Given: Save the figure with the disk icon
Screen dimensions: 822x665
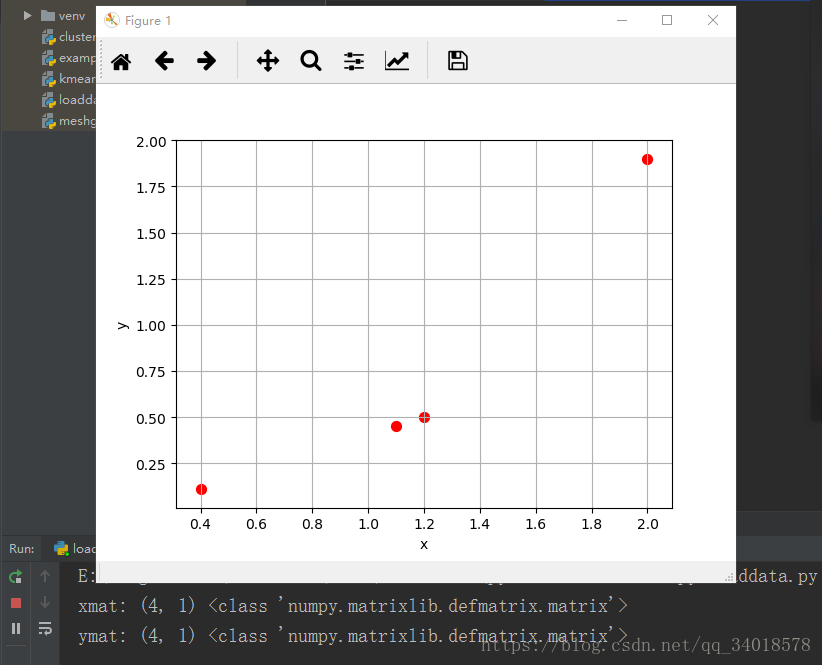Looking at the screenshot, I should [x=458, y=61].
